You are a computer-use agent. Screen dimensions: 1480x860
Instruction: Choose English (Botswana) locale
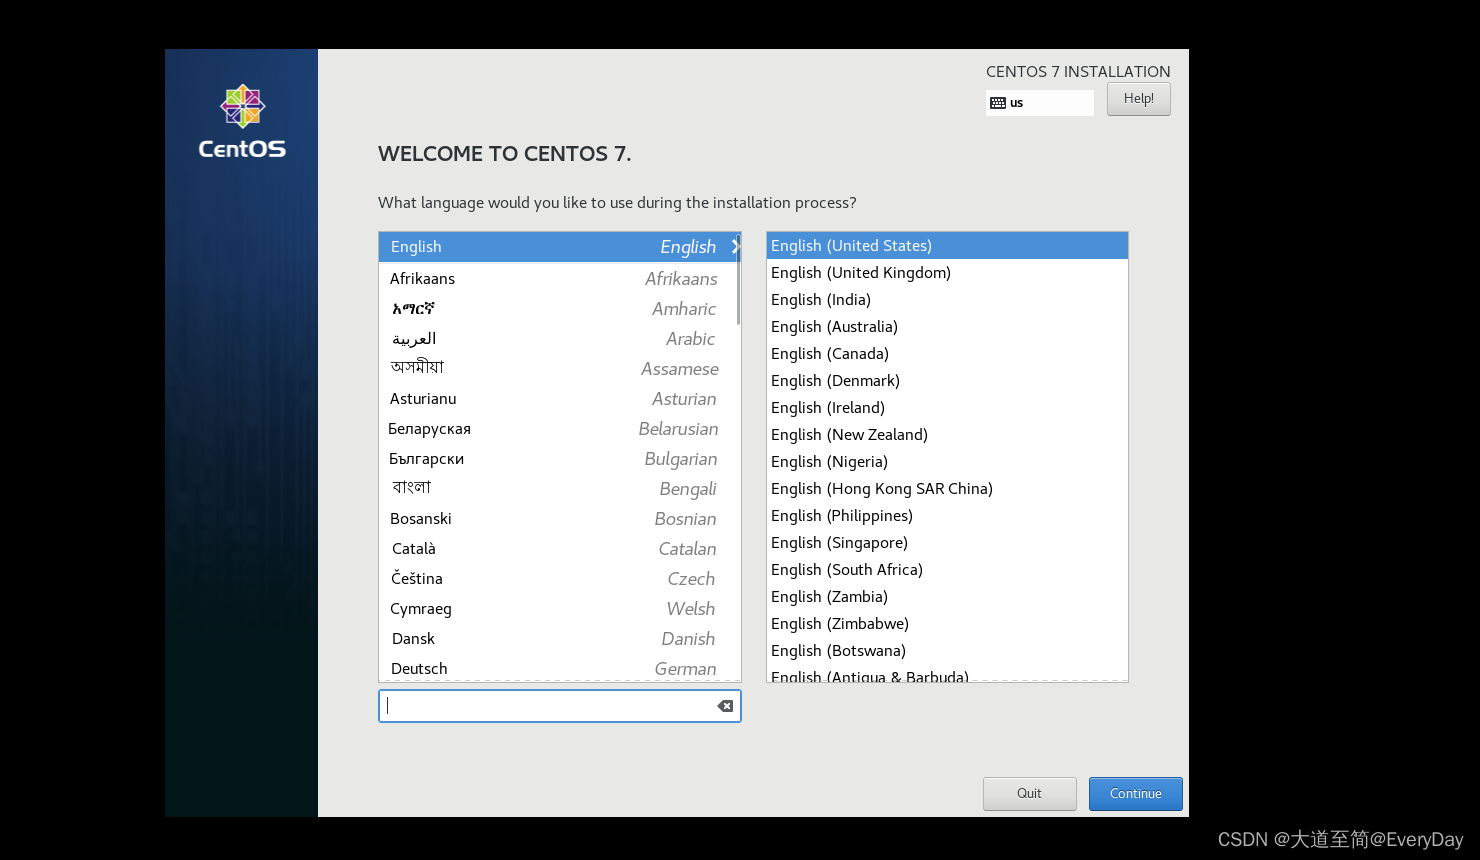tap(947, 651)
